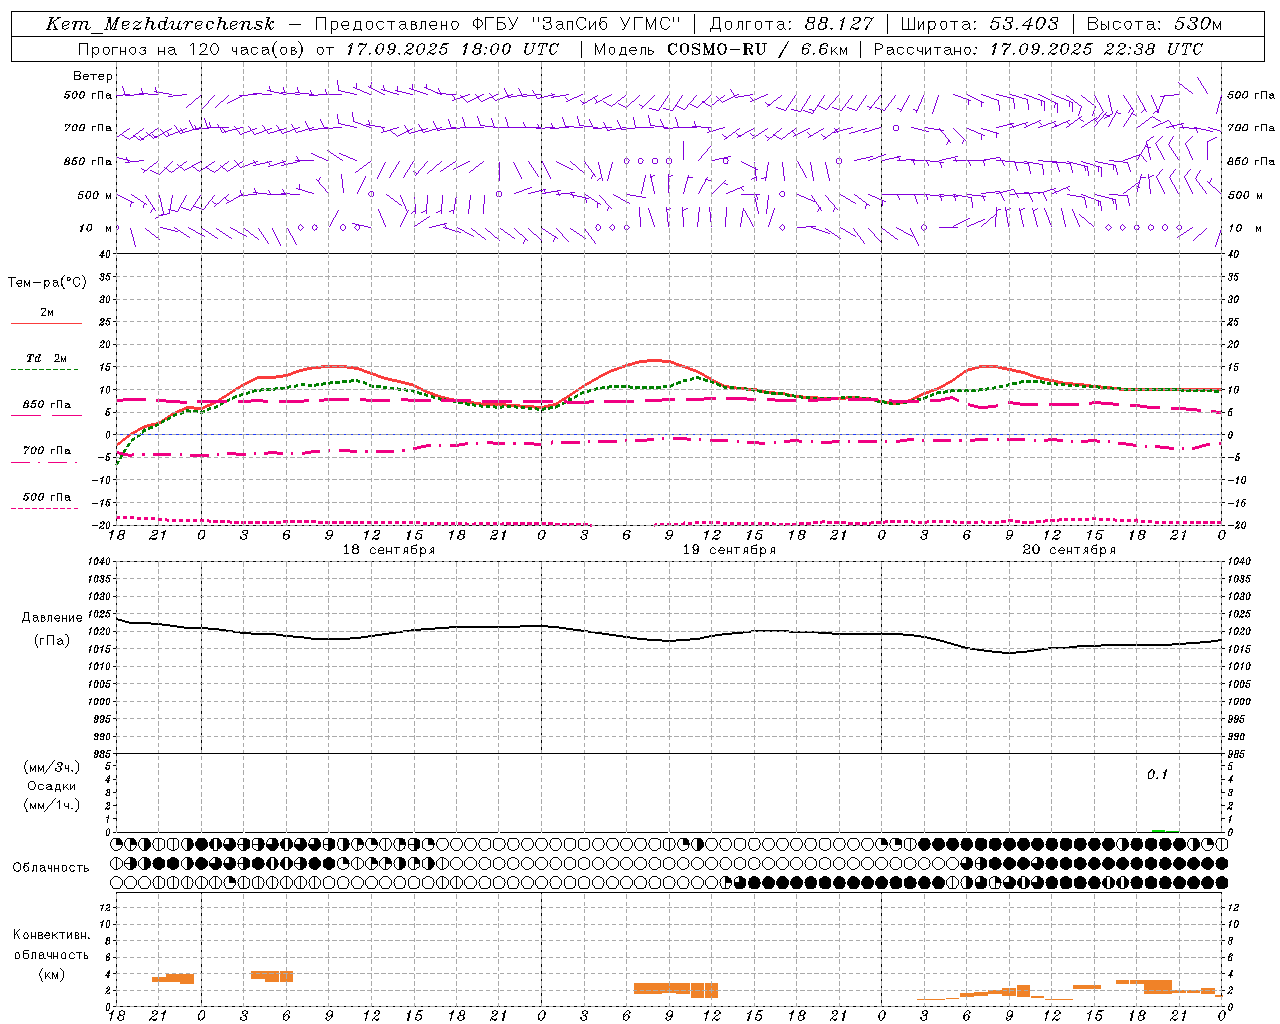Click the 850 гПа temperature legend entry
Viewport: 1280px width, 1024px height.
point(47,405)
